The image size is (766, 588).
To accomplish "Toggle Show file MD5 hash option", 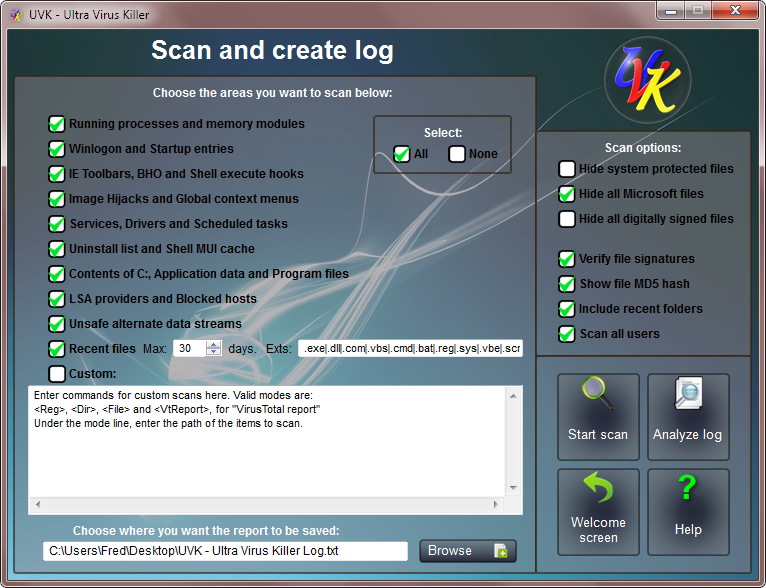I will click(567, 284).
